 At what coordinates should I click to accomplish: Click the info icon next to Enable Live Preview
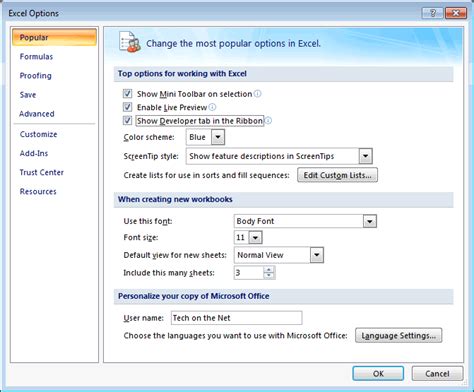click(x=212, y=107)
